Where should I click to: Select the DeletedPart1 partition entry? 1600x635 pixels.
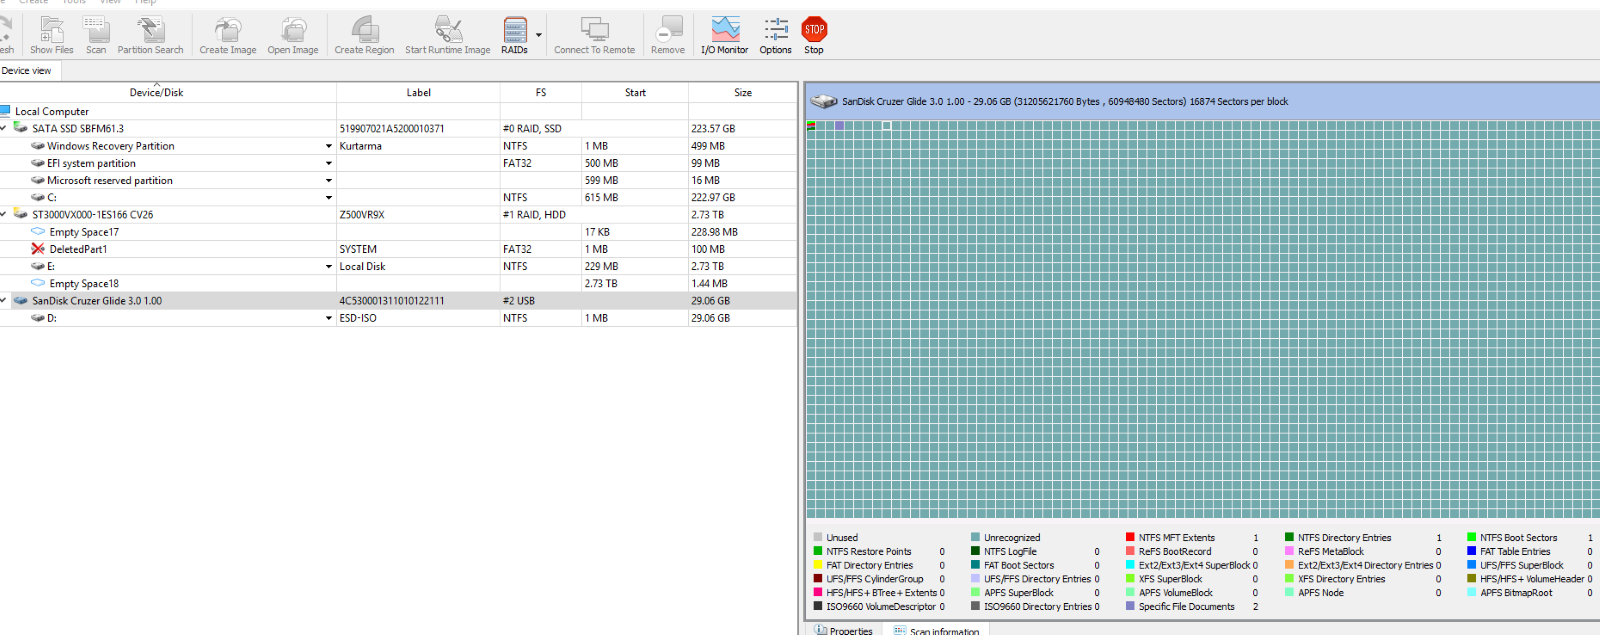78,249
